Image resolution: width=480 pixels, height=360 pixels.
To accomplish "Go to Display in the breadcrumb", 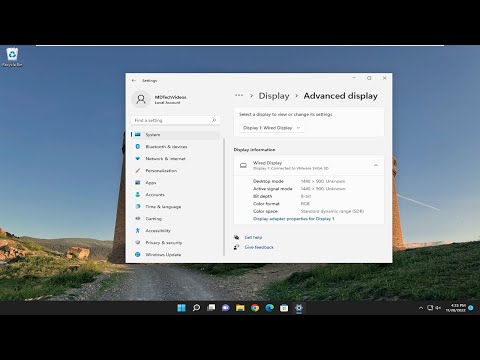I will [274, 96].
